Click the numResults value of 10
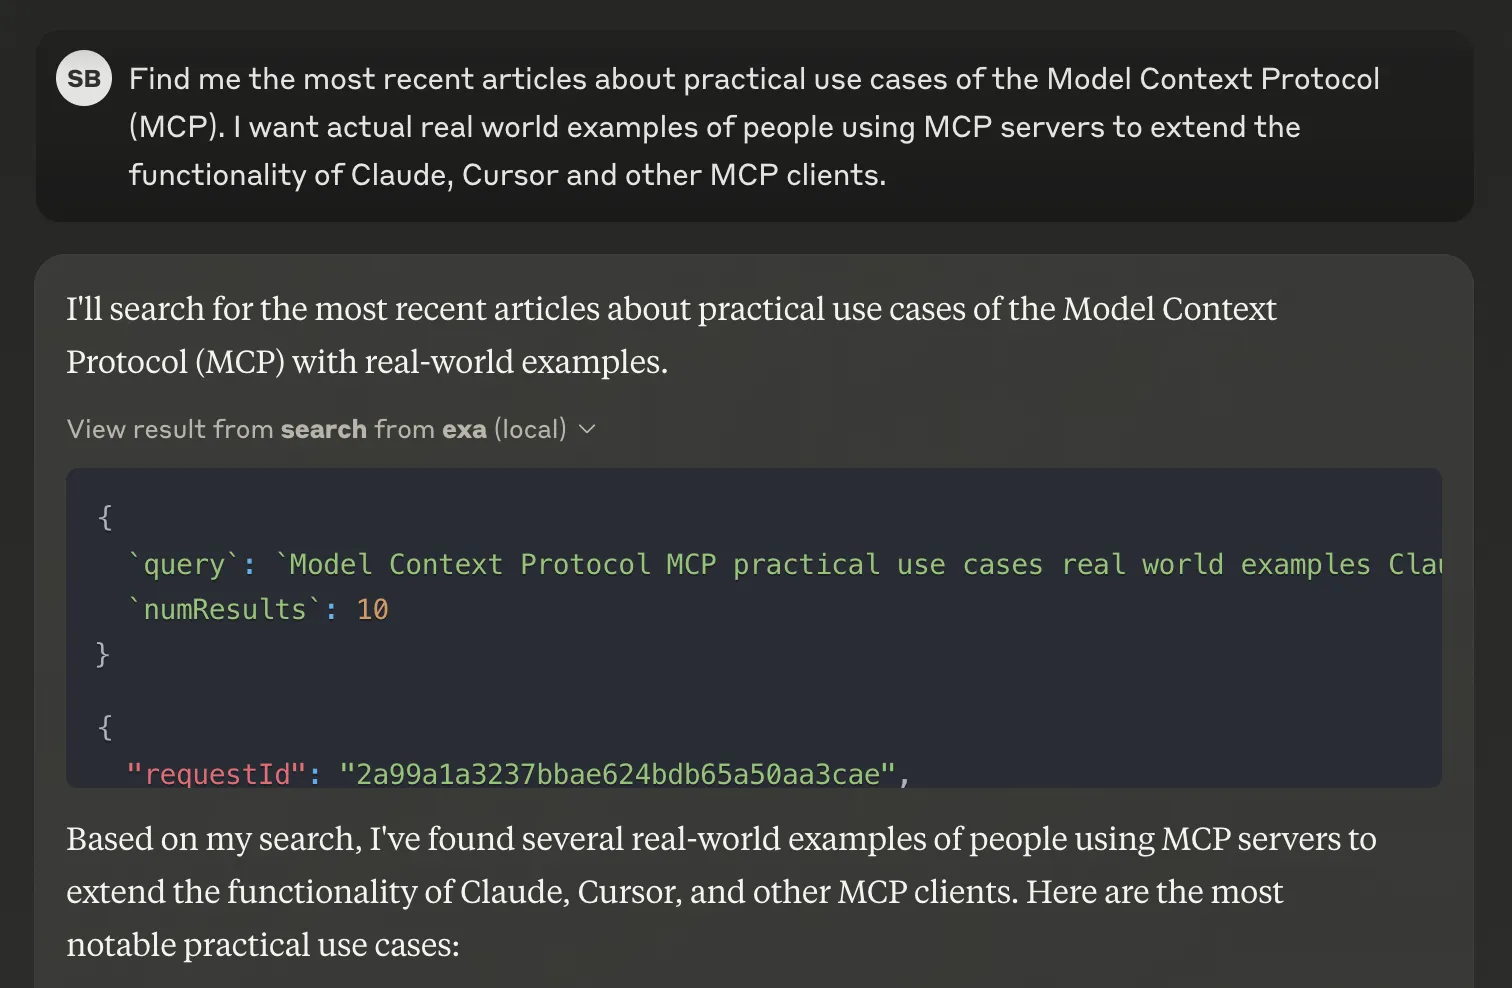 pyautogui.click(x=373, y=609)
